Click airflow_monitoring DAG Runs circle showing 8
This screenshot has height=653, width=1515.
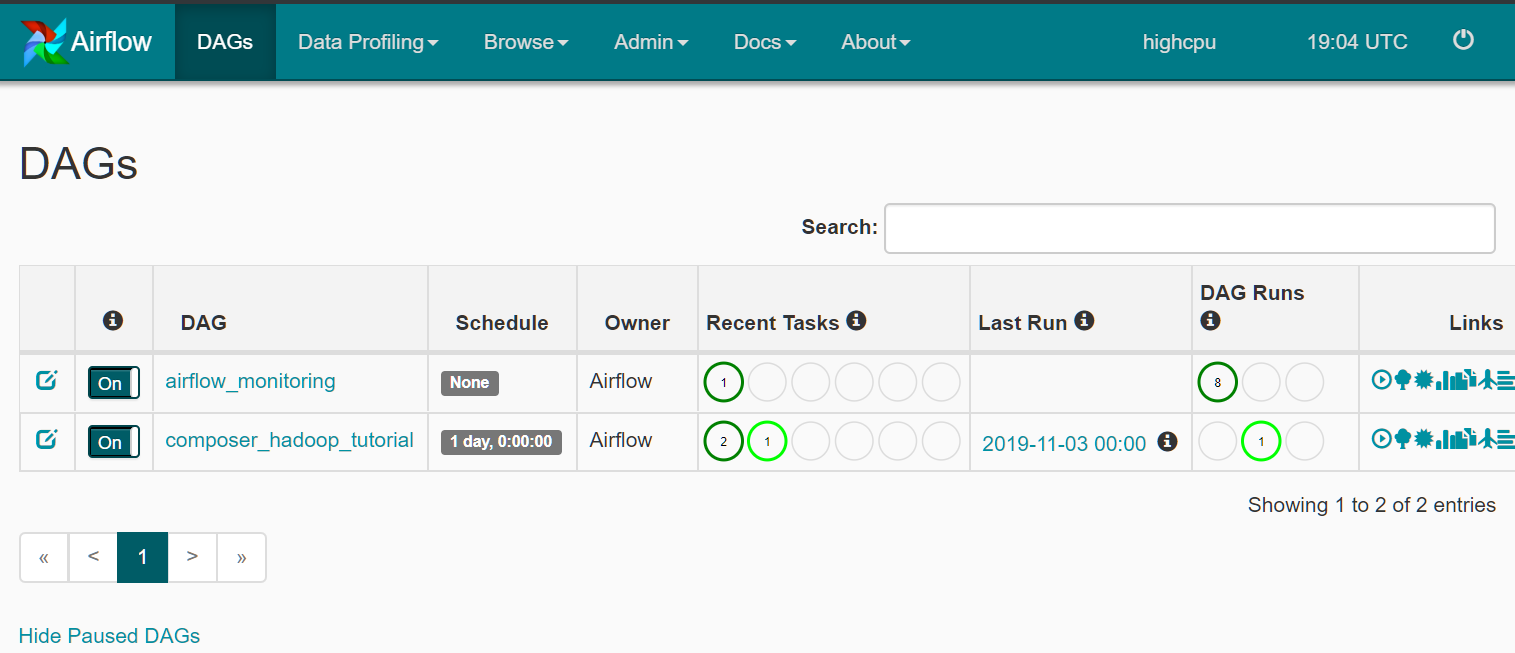[x=1217, y=382]
